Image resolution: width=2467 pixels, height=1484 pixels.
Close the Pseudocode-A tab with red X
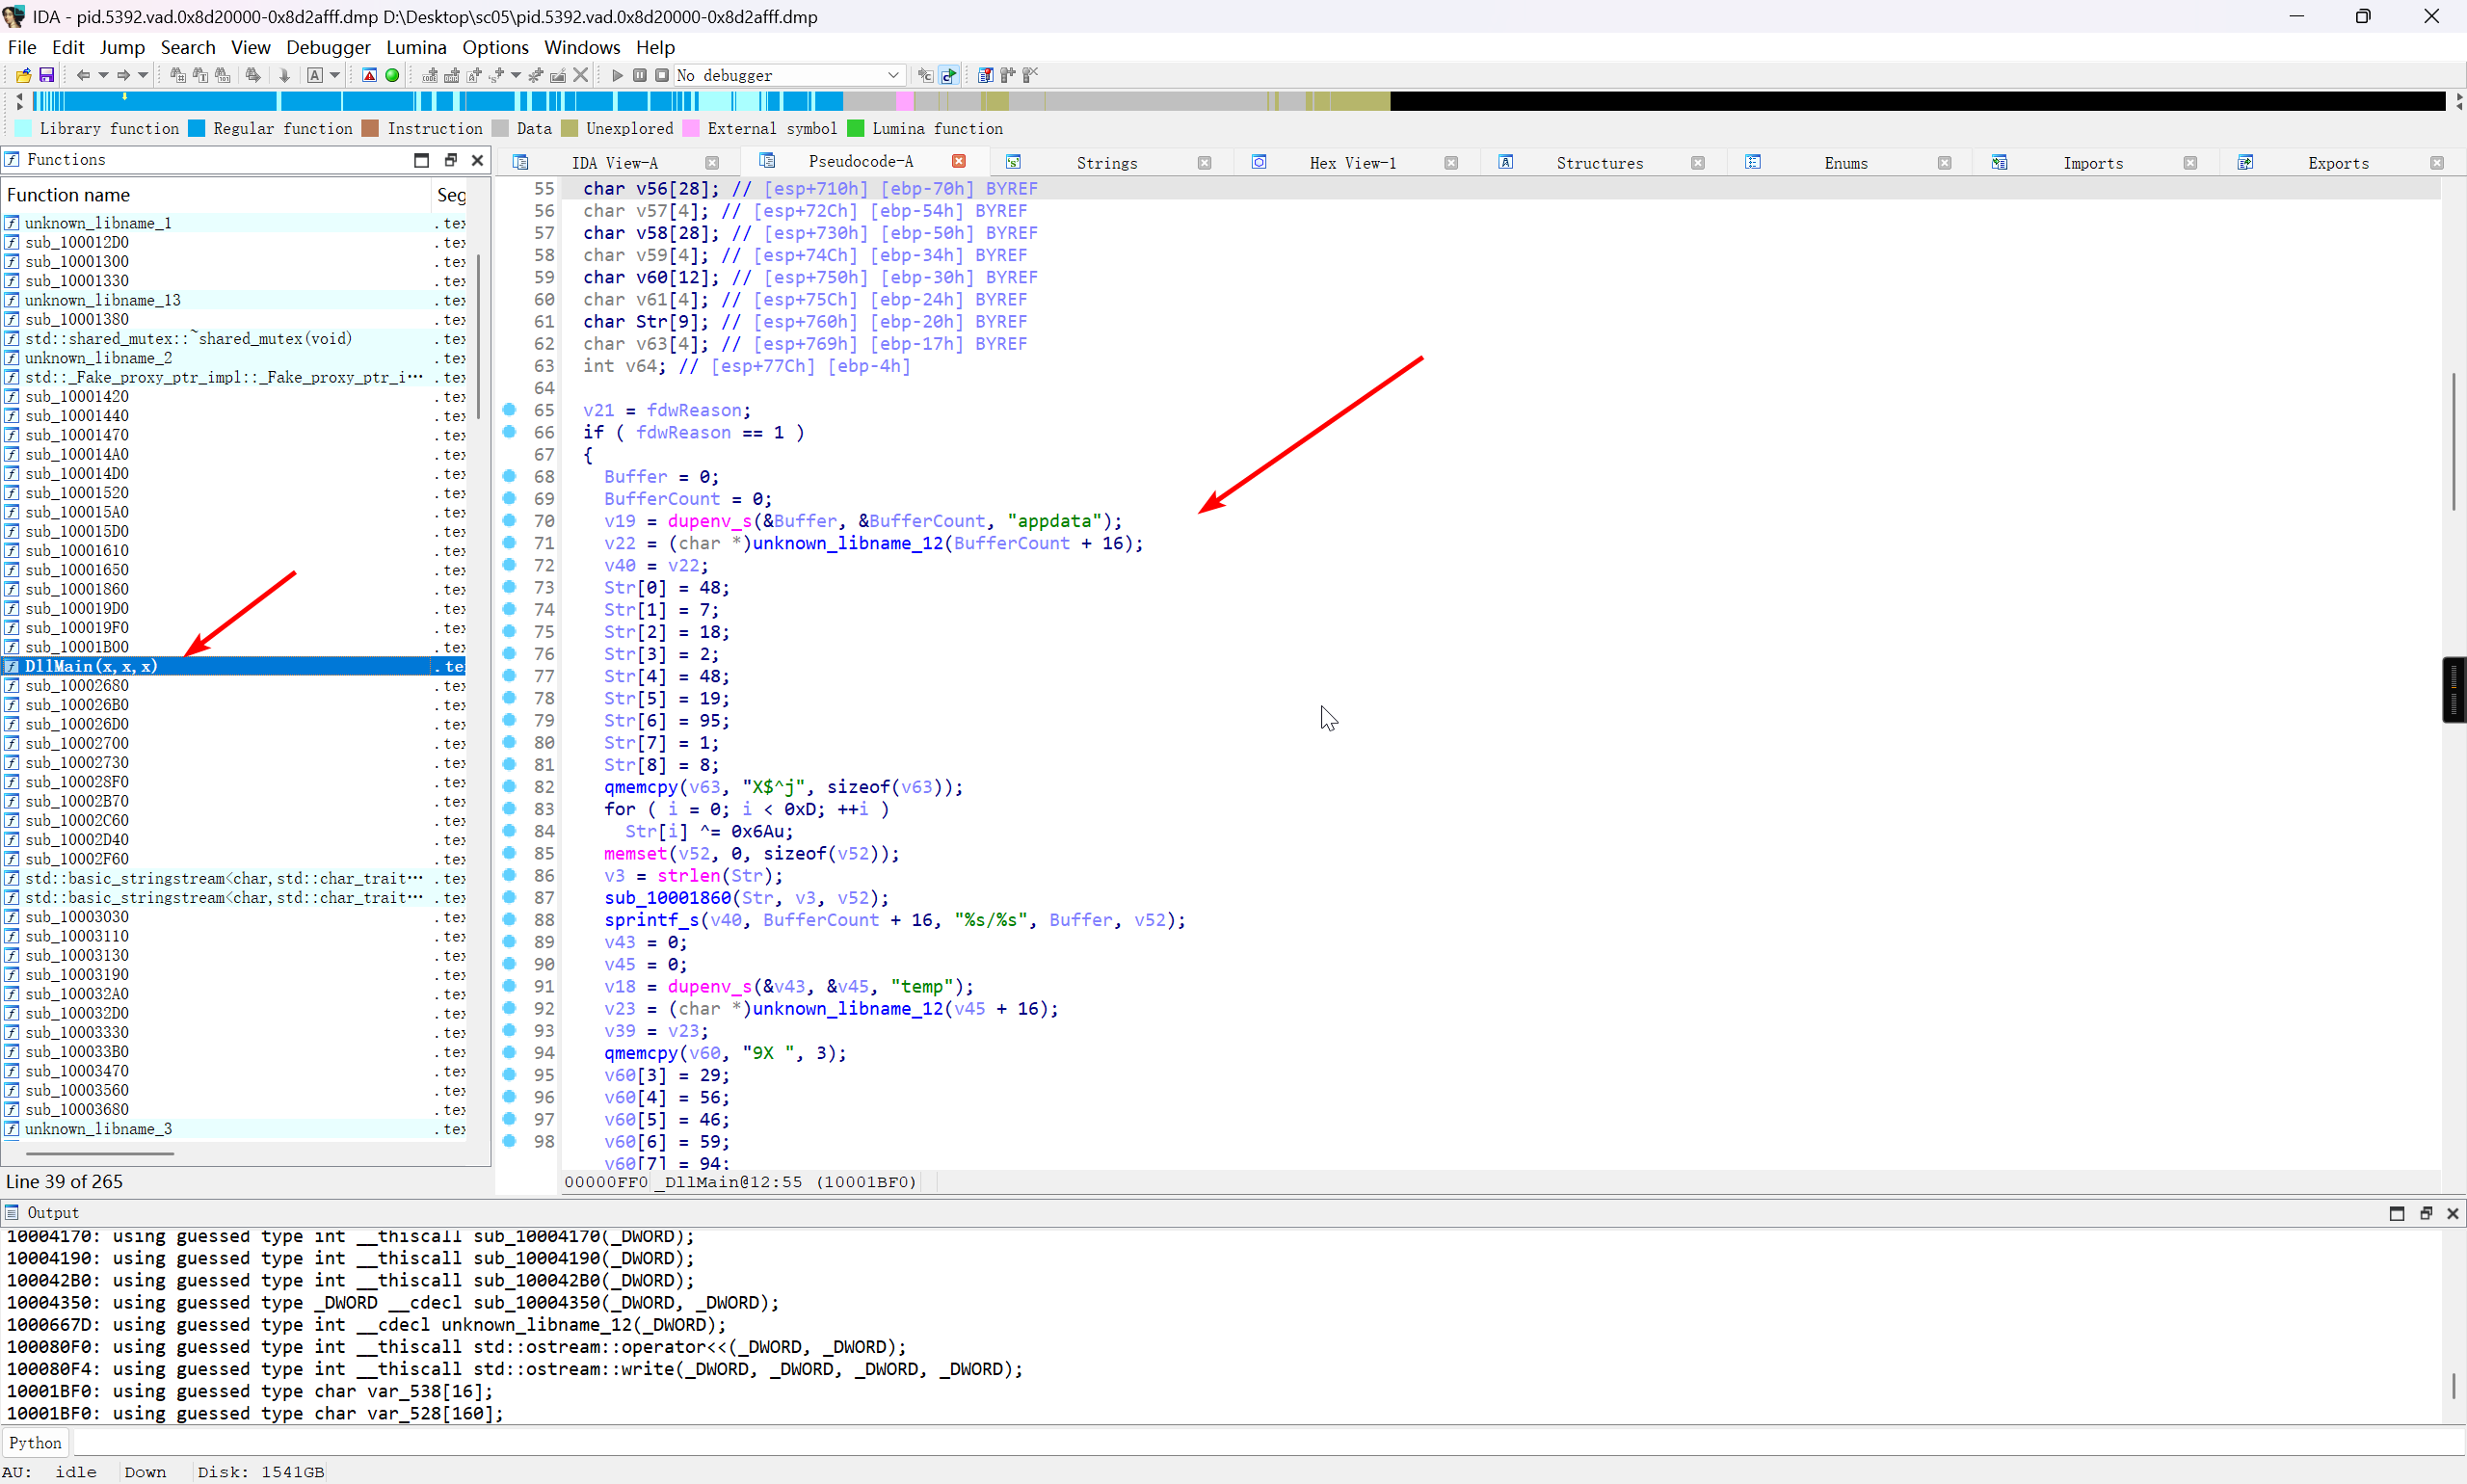pyautogui.click(x=958, y=161)
